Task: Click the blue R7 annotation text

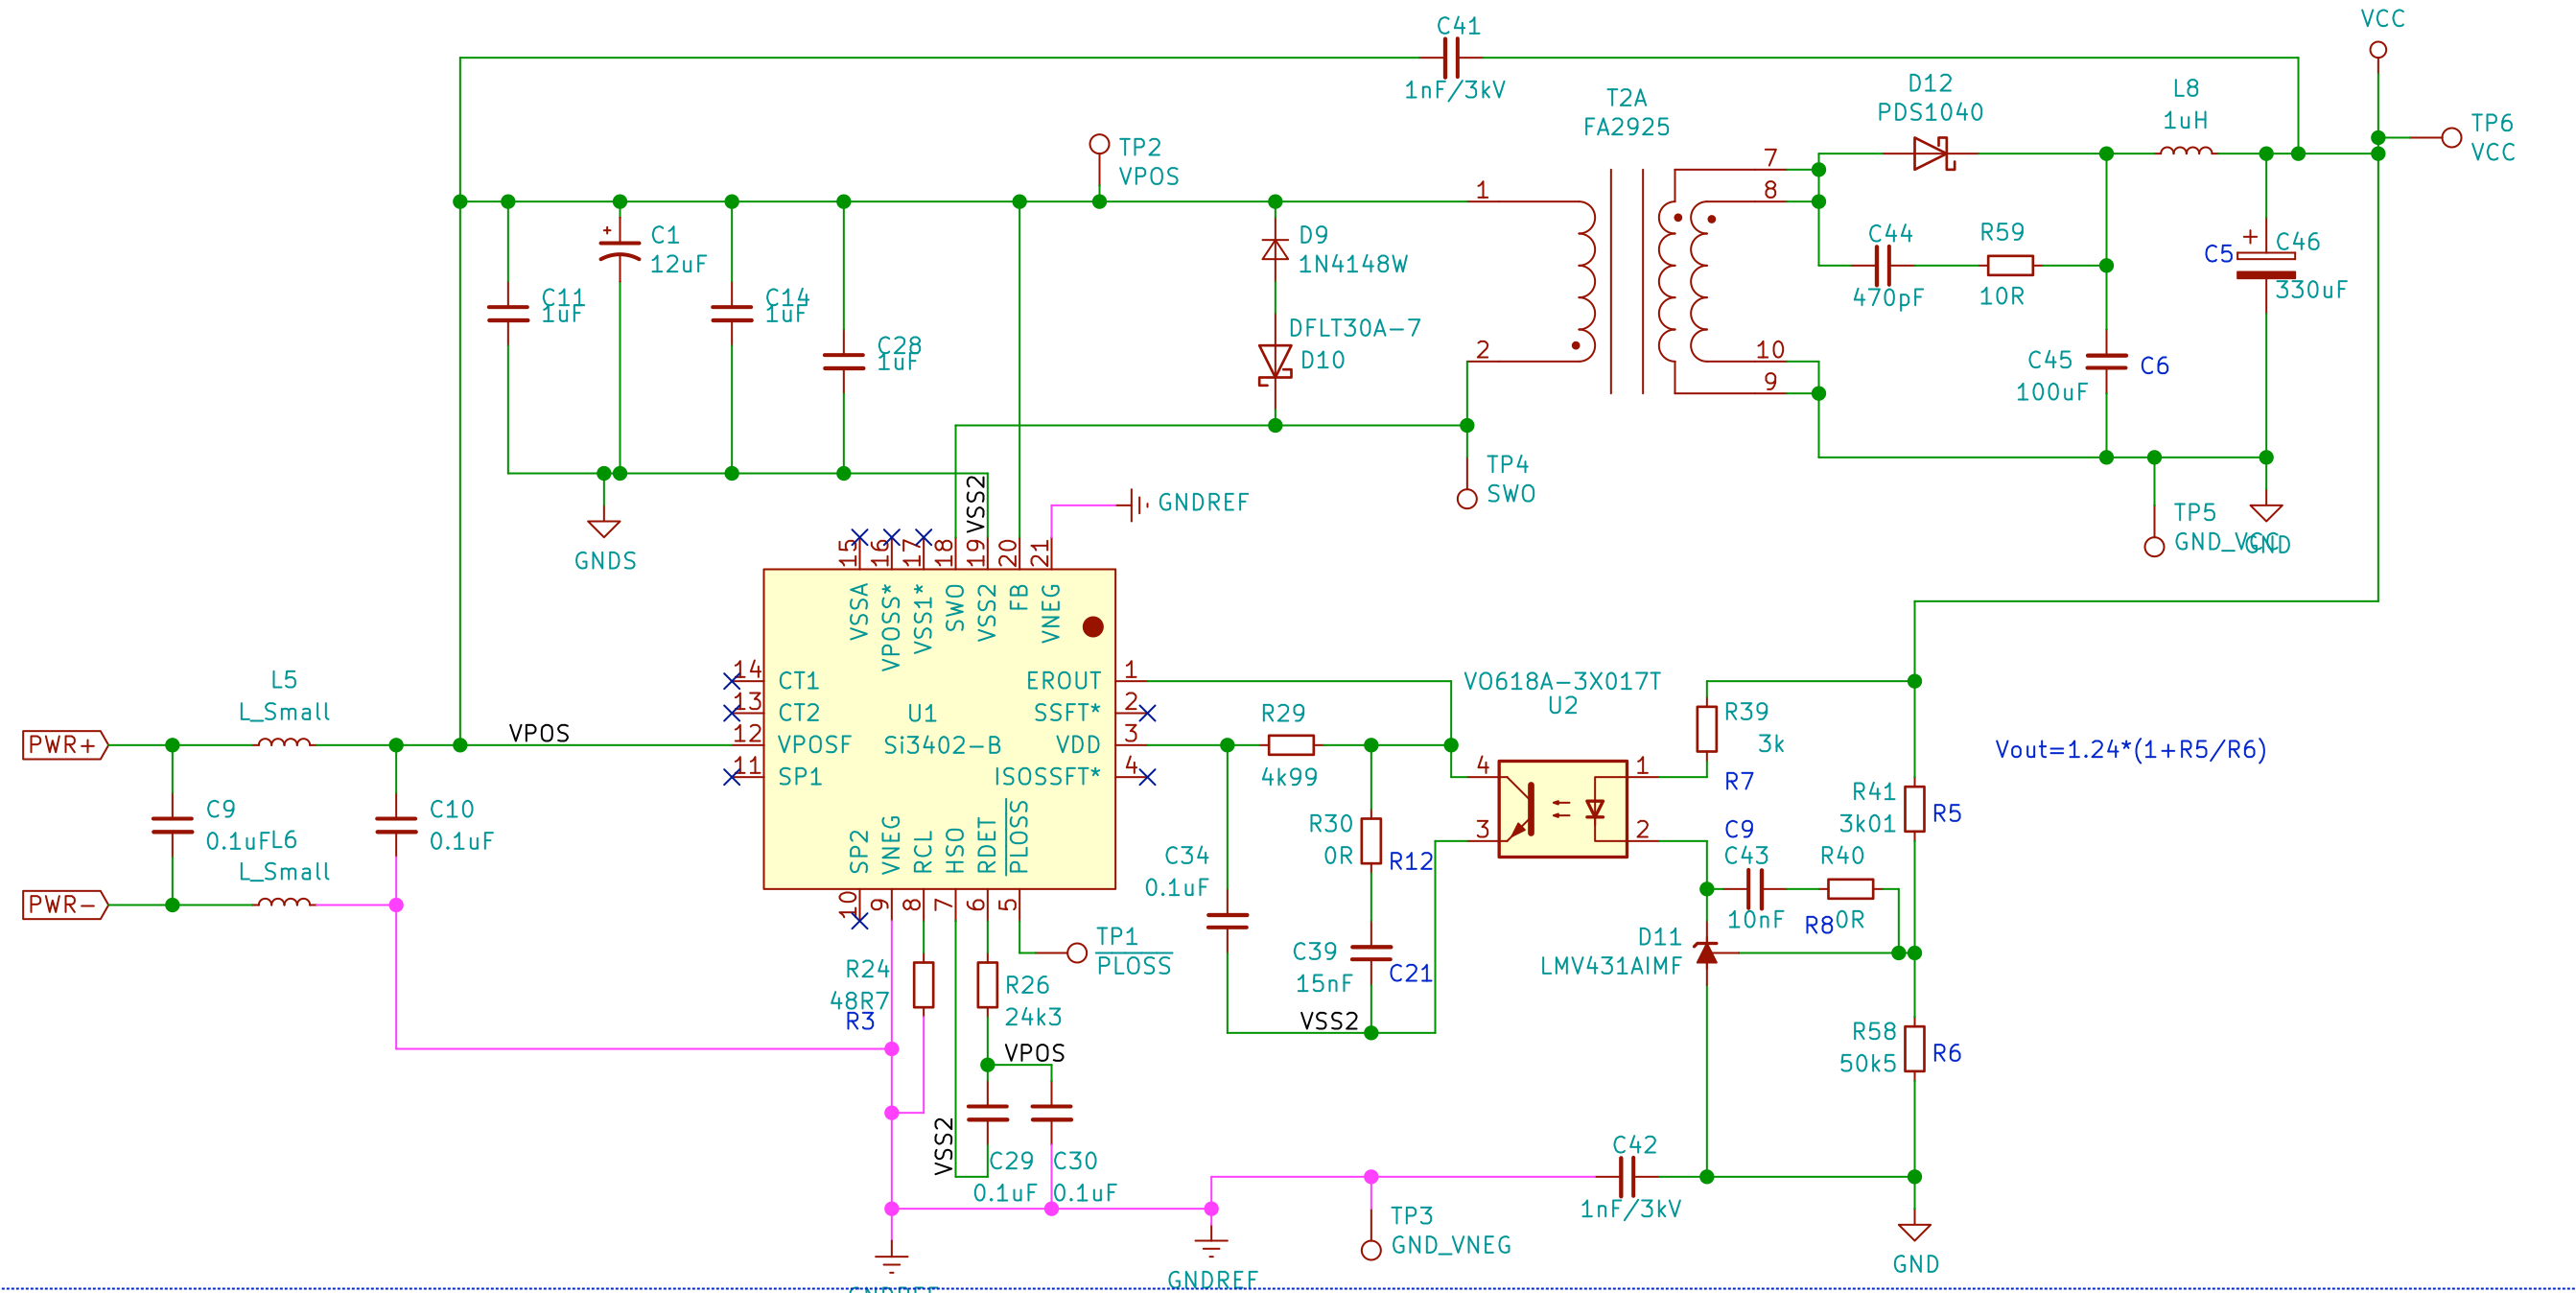Action: 1739,781
